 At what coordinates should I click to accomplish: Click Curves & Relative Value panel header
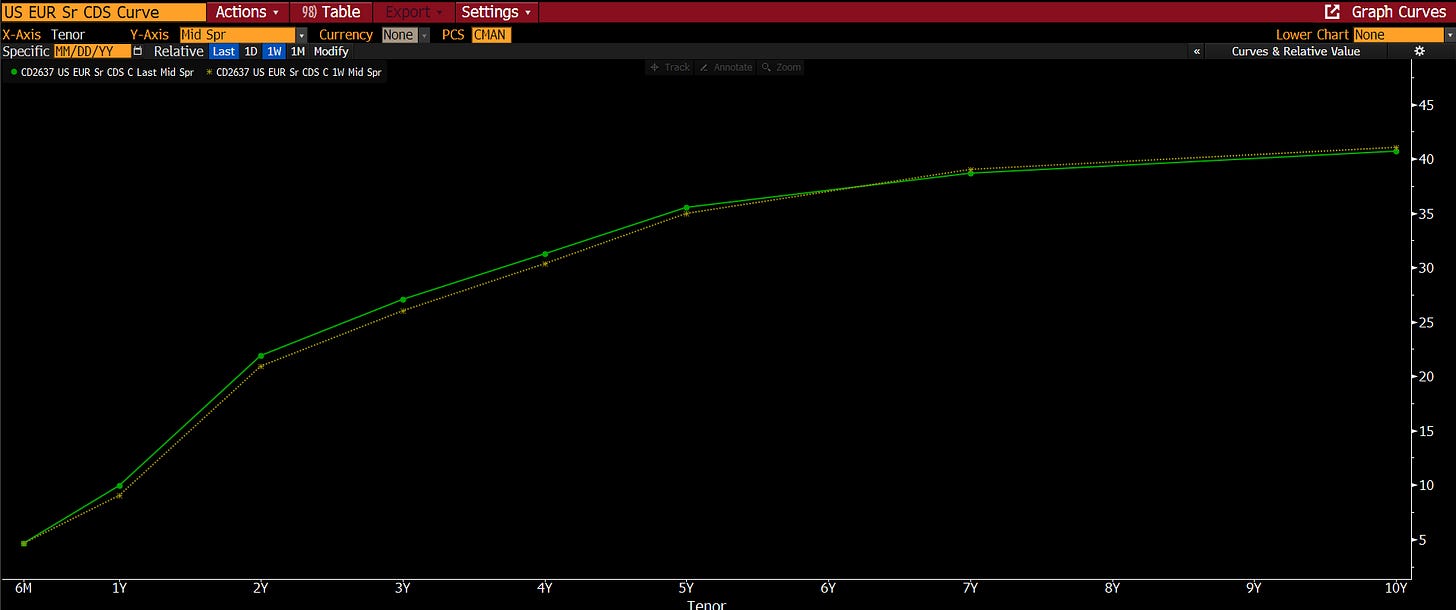coord(1296,51)
